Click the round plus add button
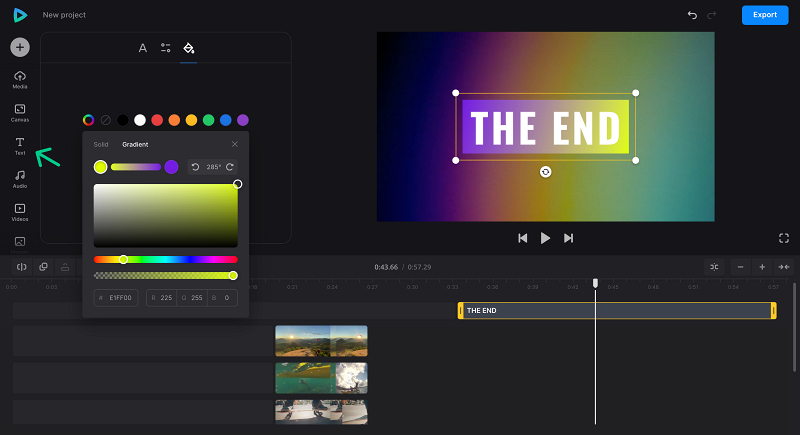800x435 pixels. (20, 47)
